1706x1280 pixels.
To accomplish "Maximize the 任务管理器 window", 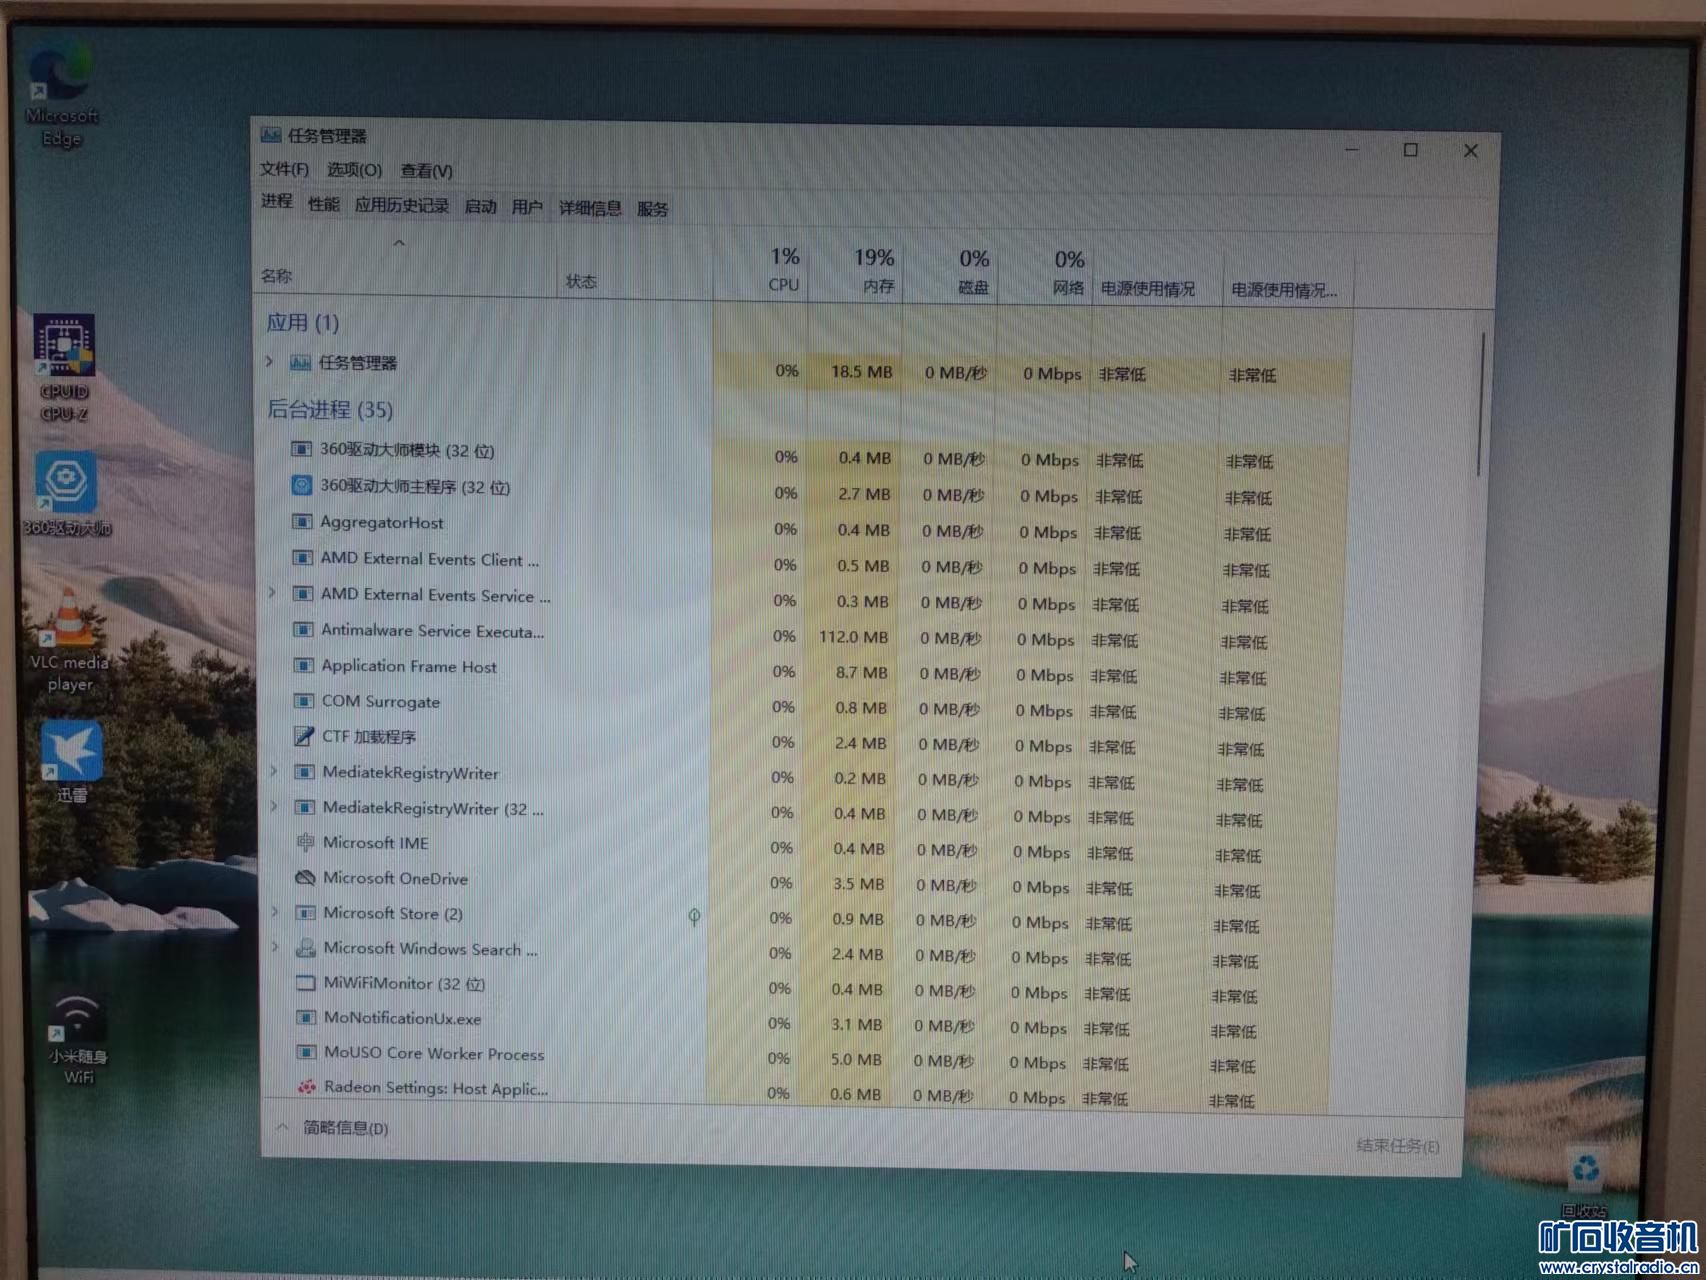I will pos(1411,150).
